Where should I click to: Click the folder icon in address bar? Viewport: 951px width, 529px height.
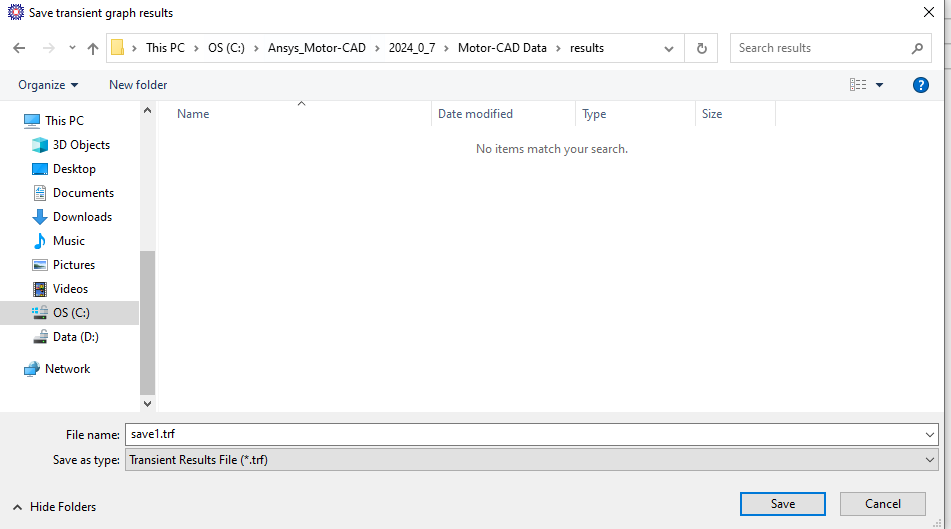(x=118, y=48)
